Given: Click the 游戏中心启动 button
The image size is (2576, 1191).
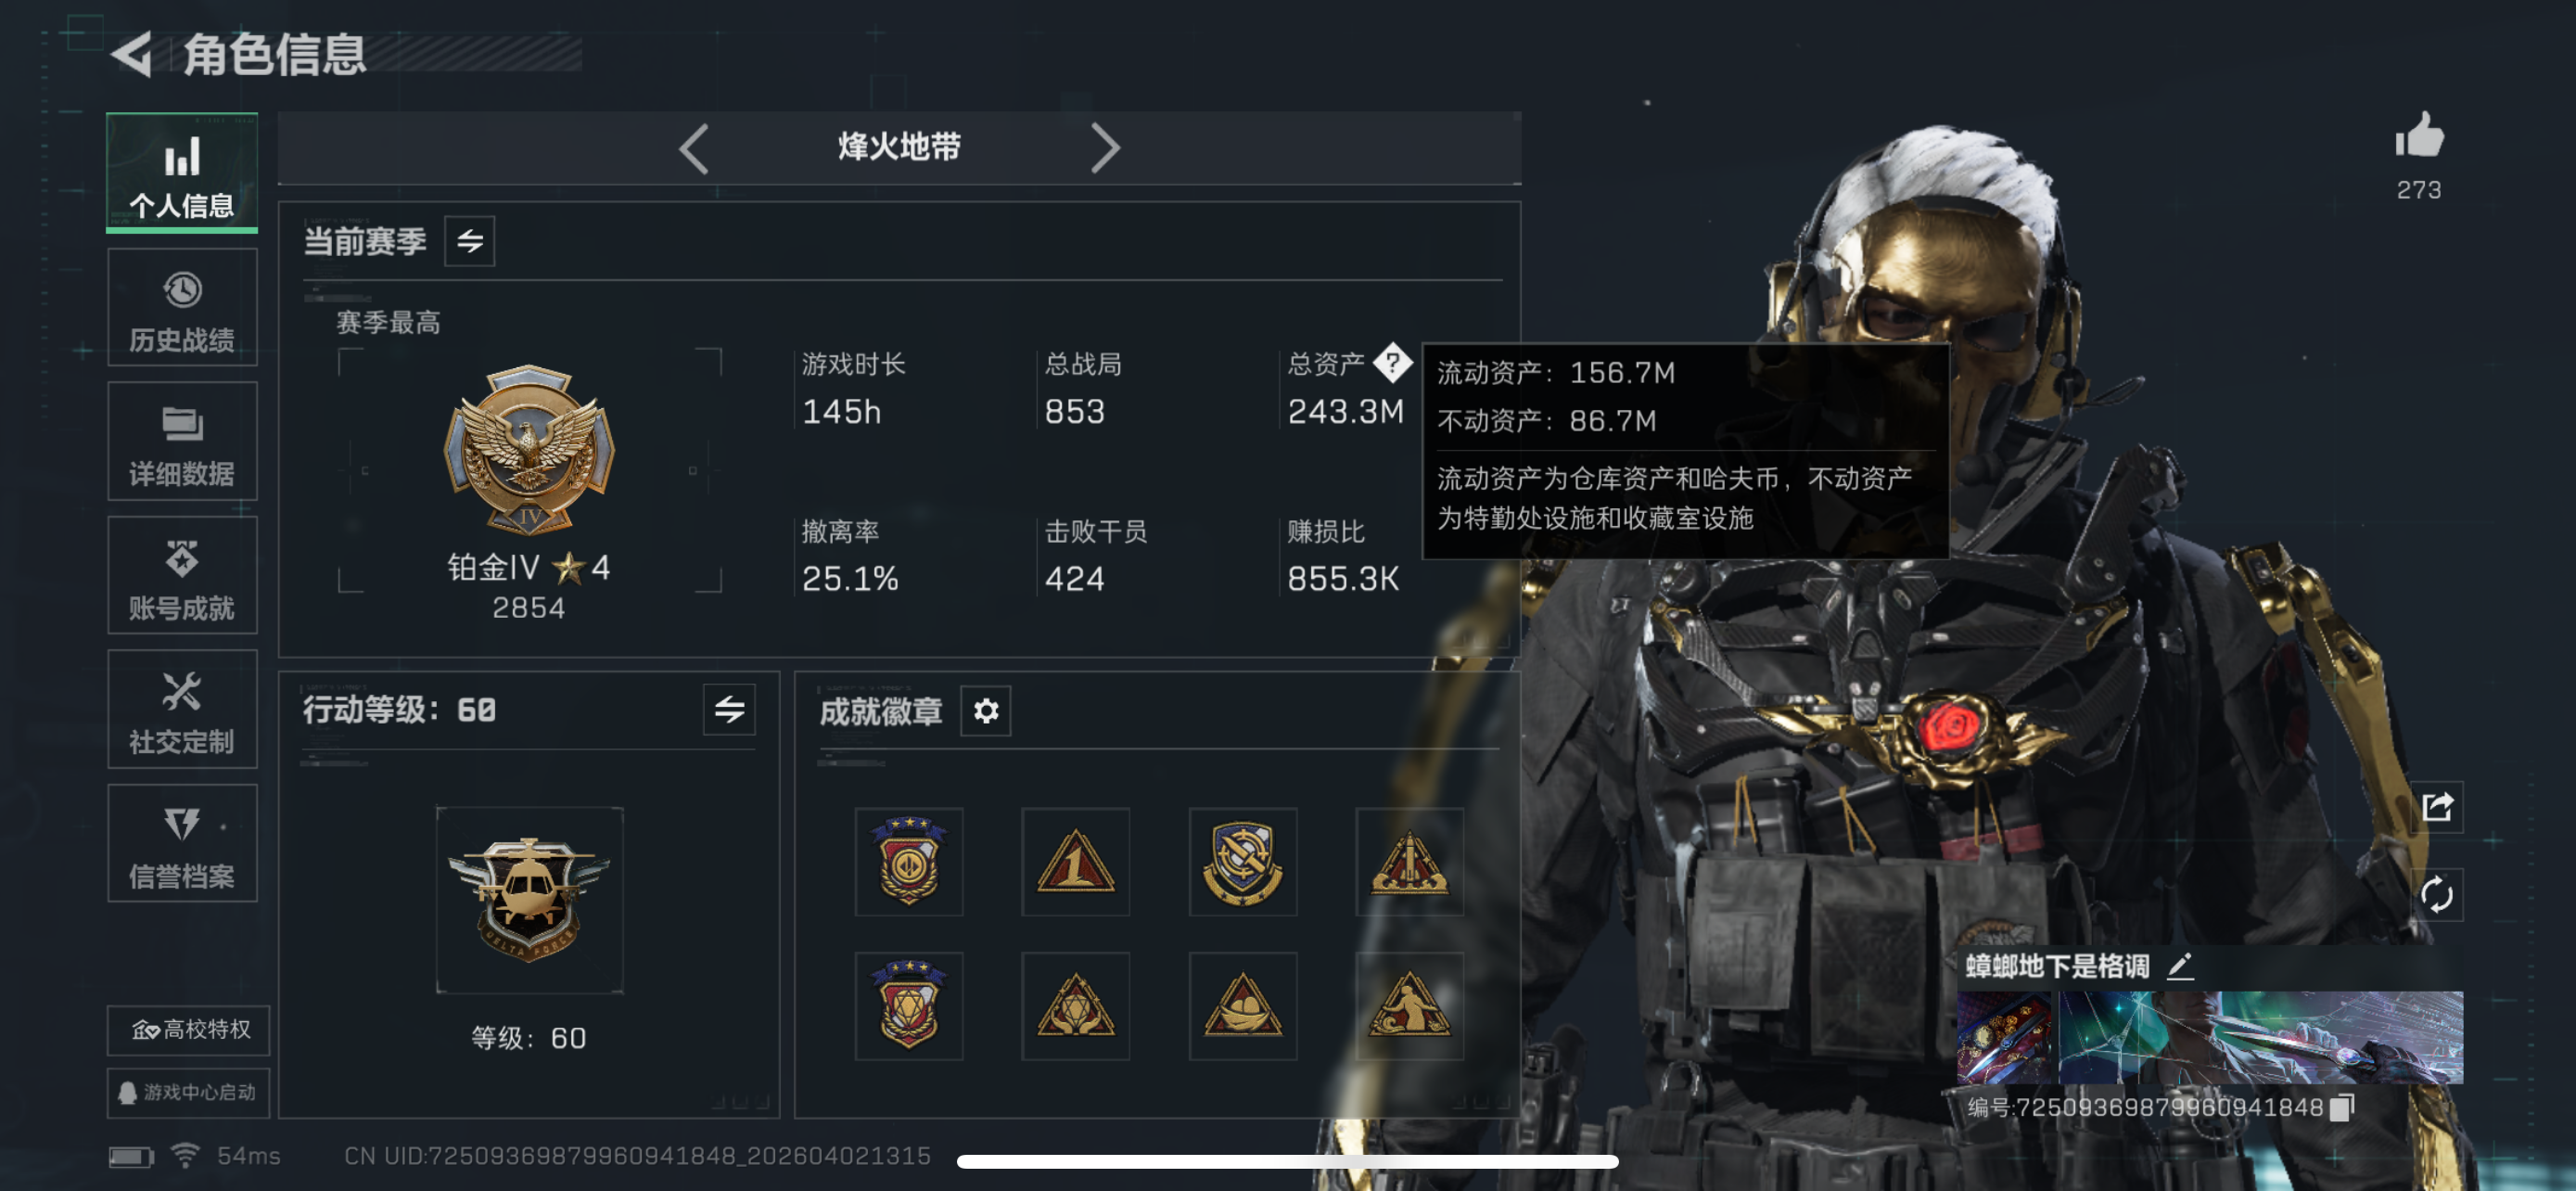Looking at the screenshot, I should tap(189, 1093).
